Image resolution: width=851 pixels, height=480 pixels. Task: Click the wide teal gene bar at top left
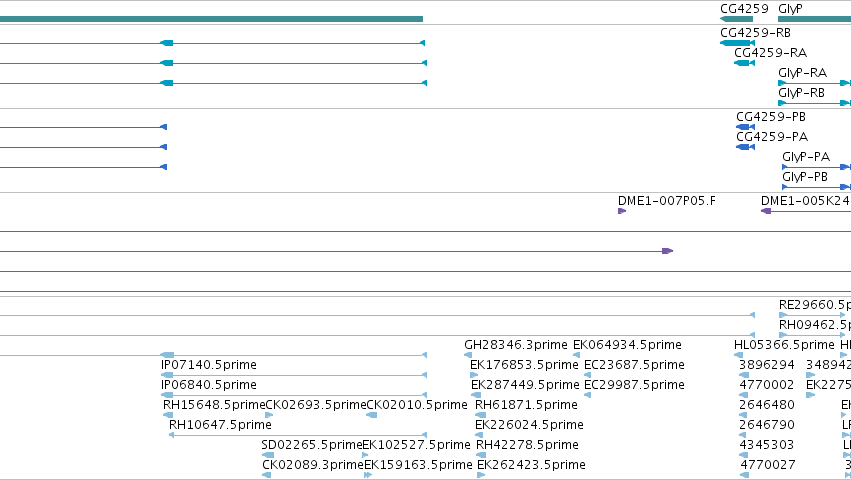point(211,19)
